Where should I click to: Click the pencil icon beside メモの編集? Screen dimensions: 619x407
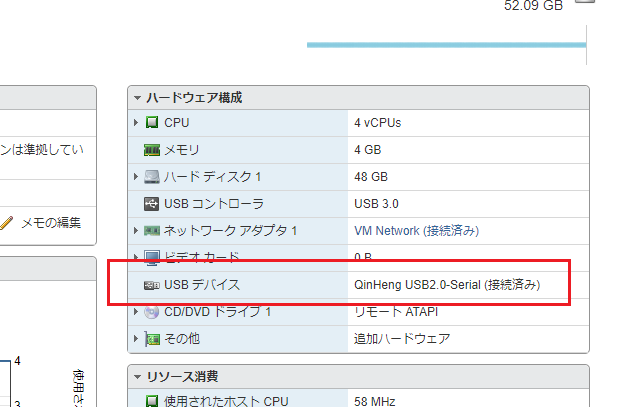[x=8, y=222]
